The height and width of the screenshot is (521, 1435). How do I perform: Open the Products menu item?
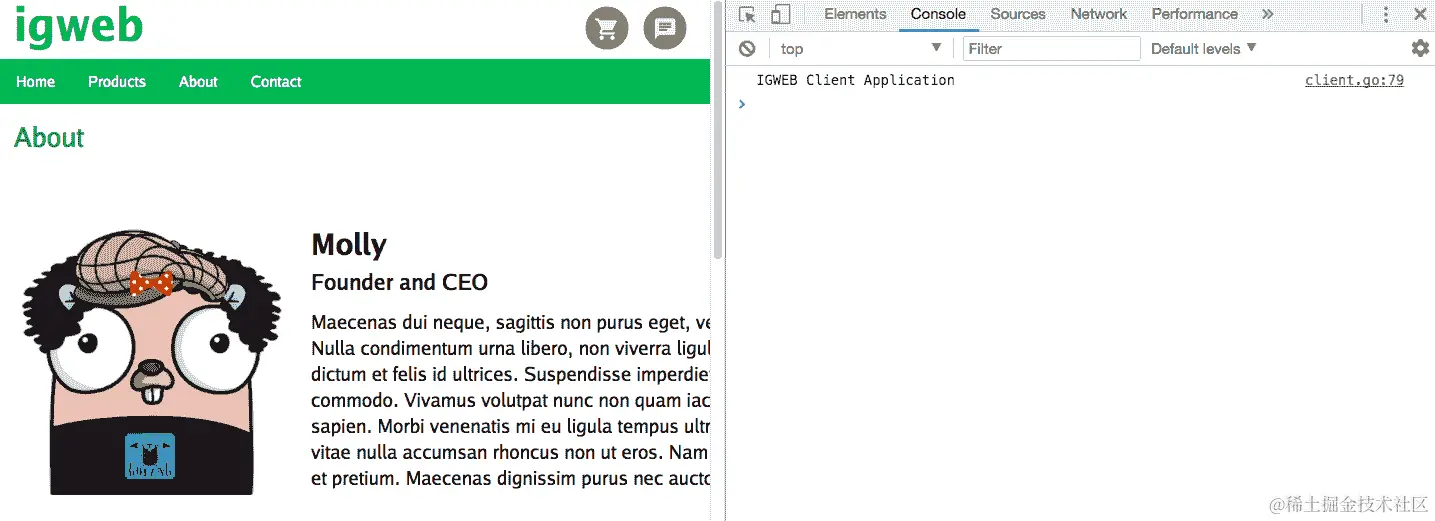click(x=117, y=82)
